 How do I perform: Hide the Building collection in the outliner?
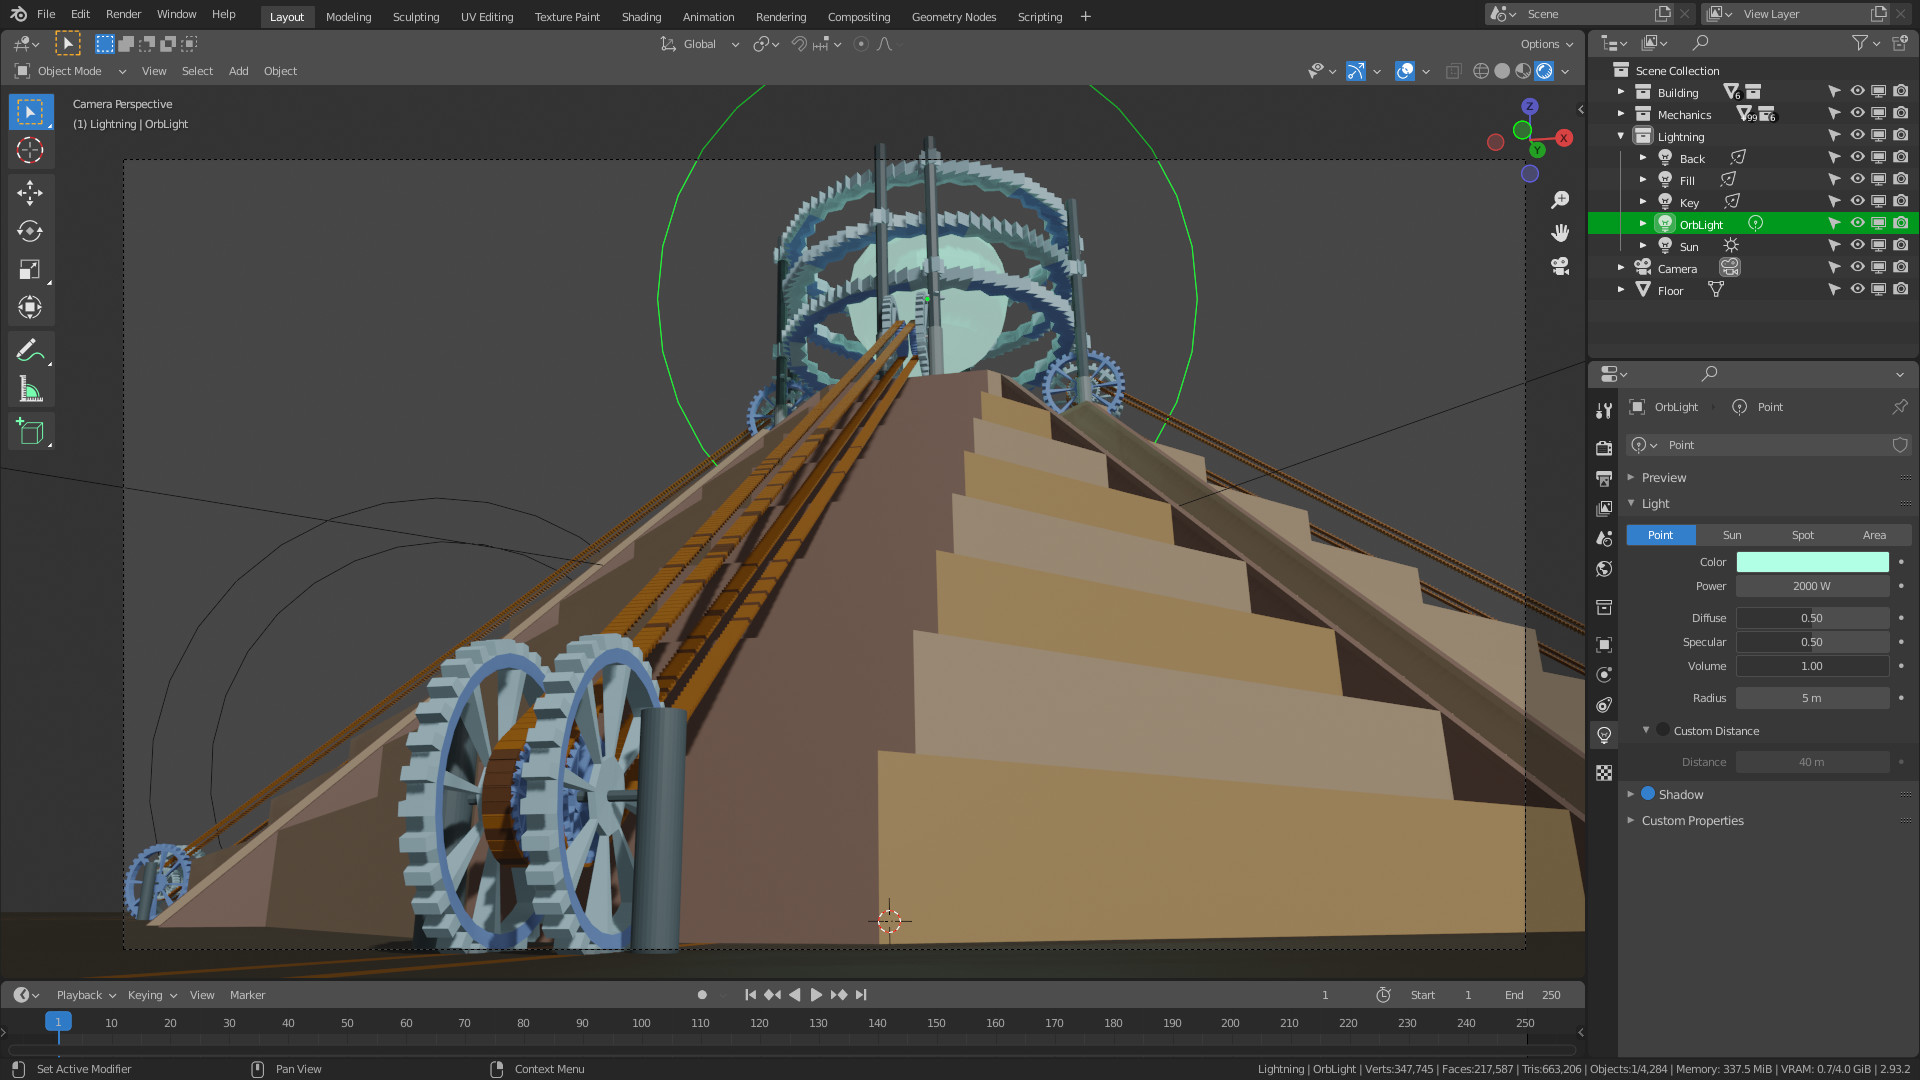pos(1856,90)
